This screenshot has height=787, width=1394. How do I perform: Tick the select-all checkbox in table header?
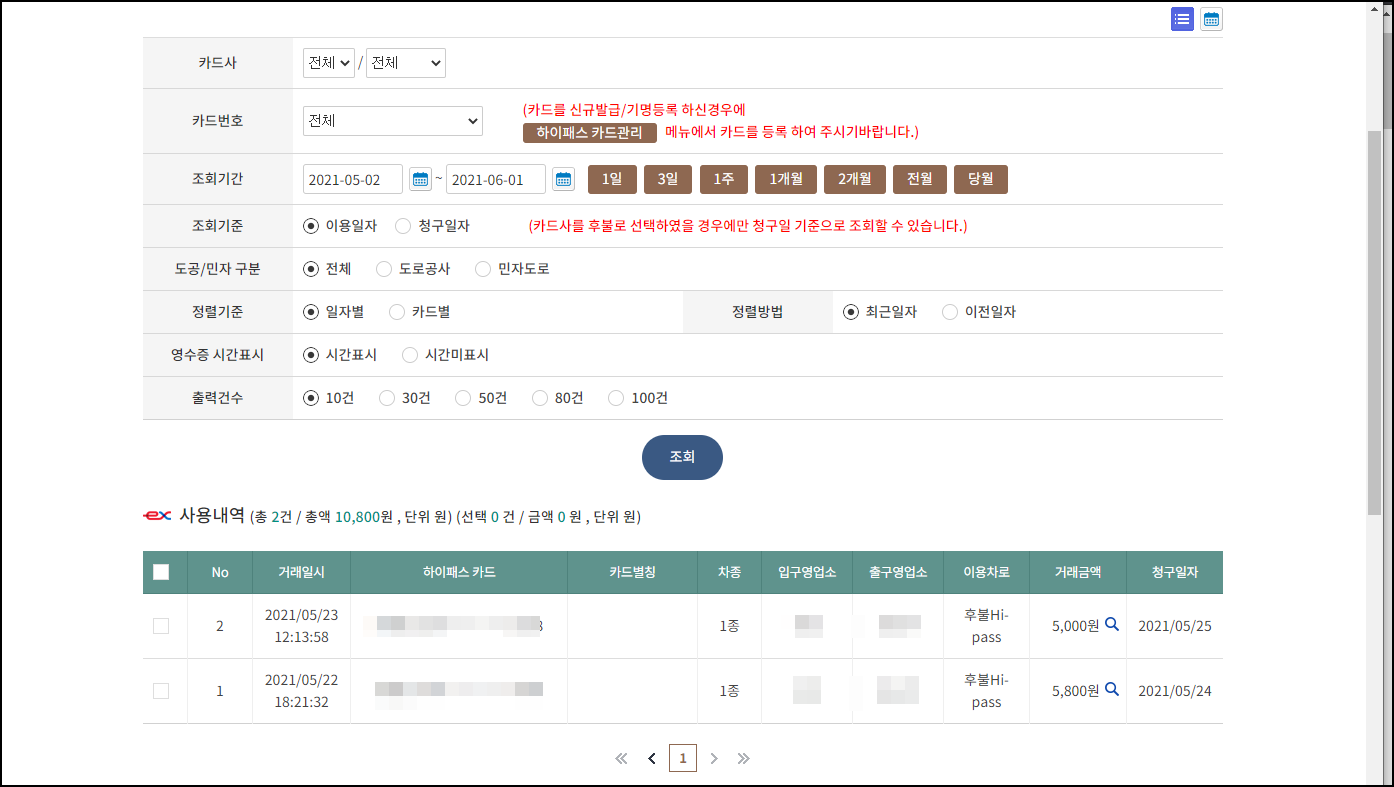coord(161,572)
